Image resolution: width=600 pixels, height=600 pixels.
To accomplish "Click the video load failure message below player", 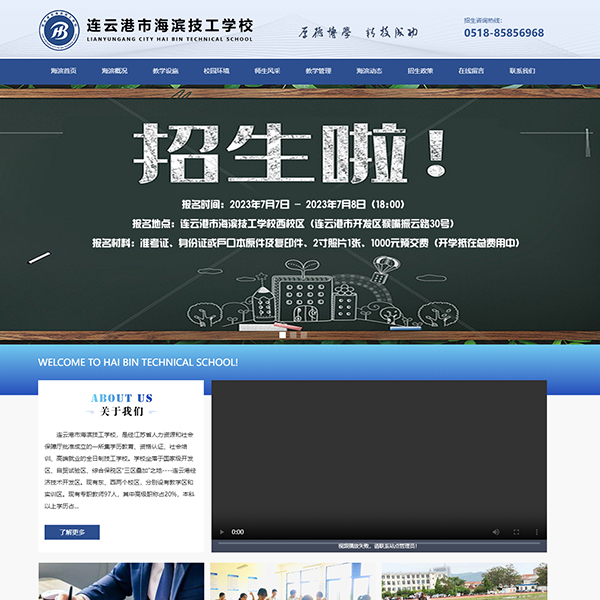I will coord(378,546).
